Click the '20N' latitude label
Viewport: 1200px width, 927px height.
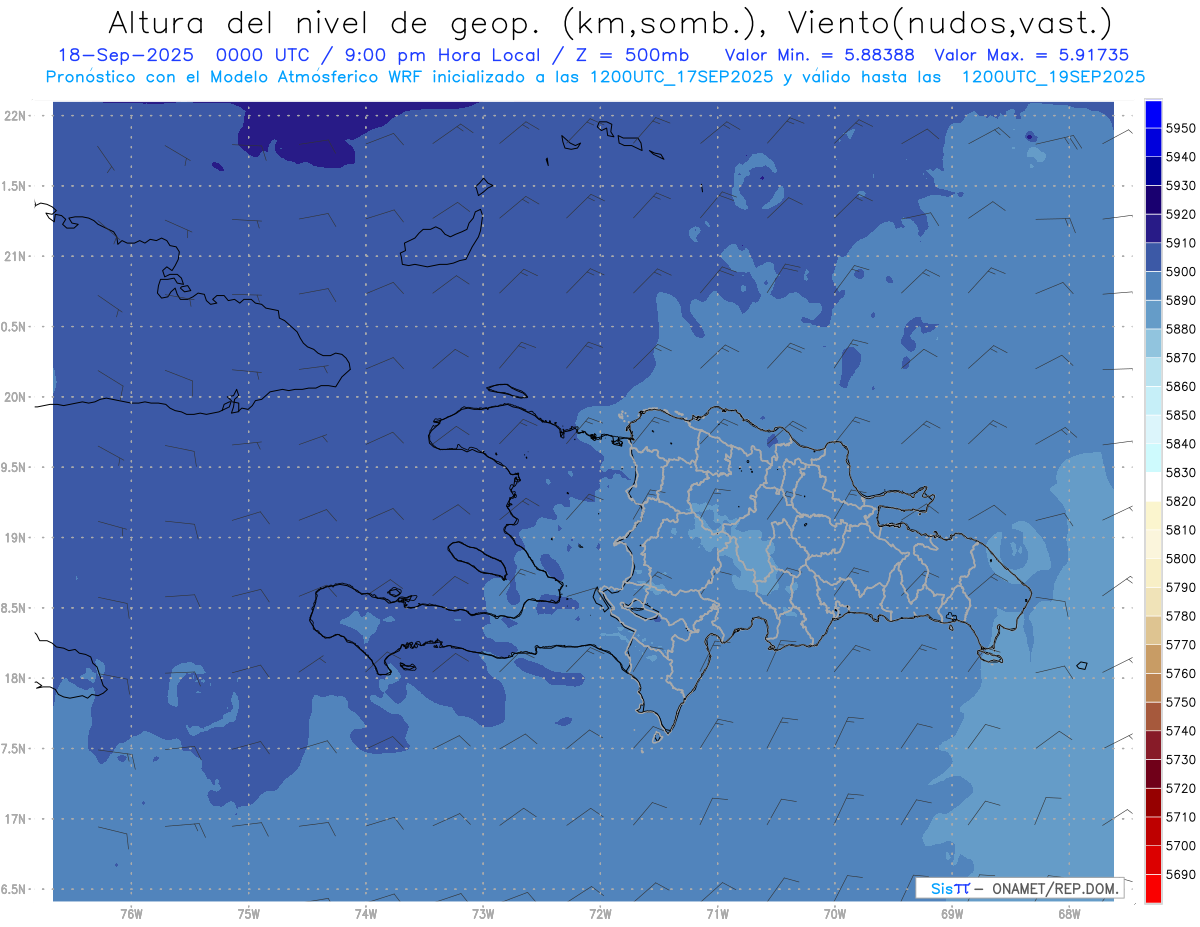click(17, 397)
